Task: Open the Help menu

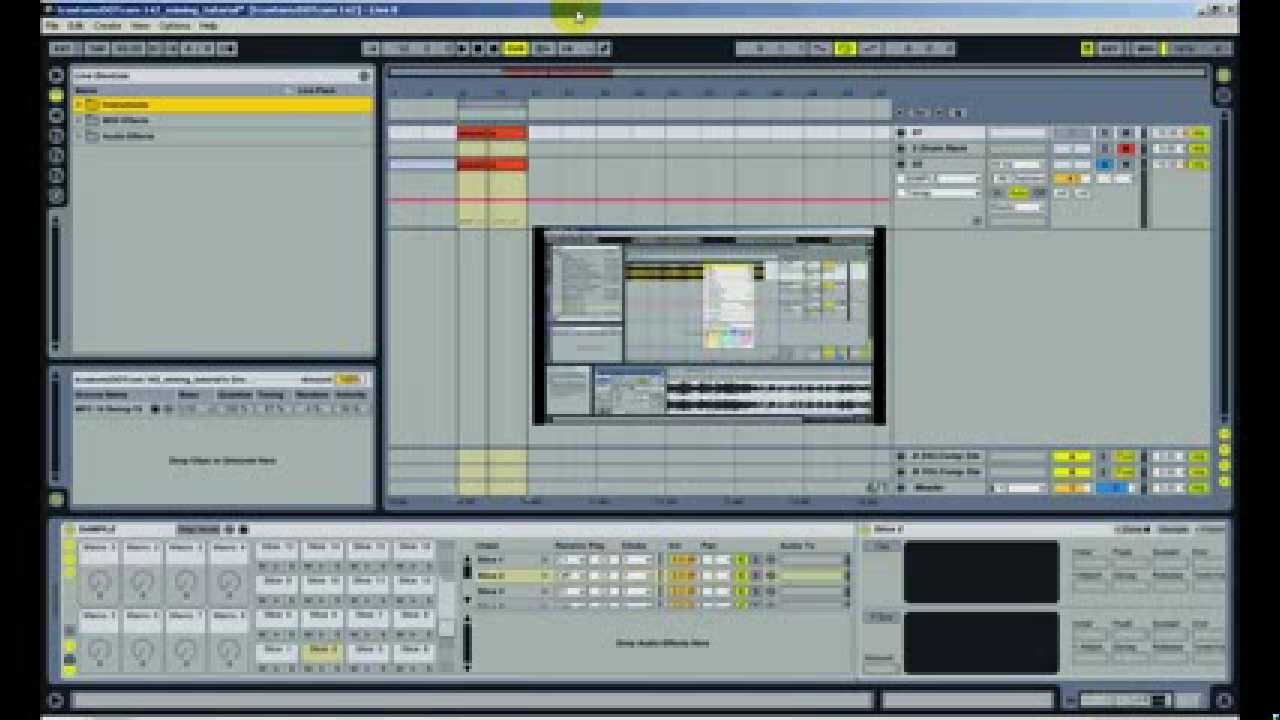Action: (x=208, y=26)
